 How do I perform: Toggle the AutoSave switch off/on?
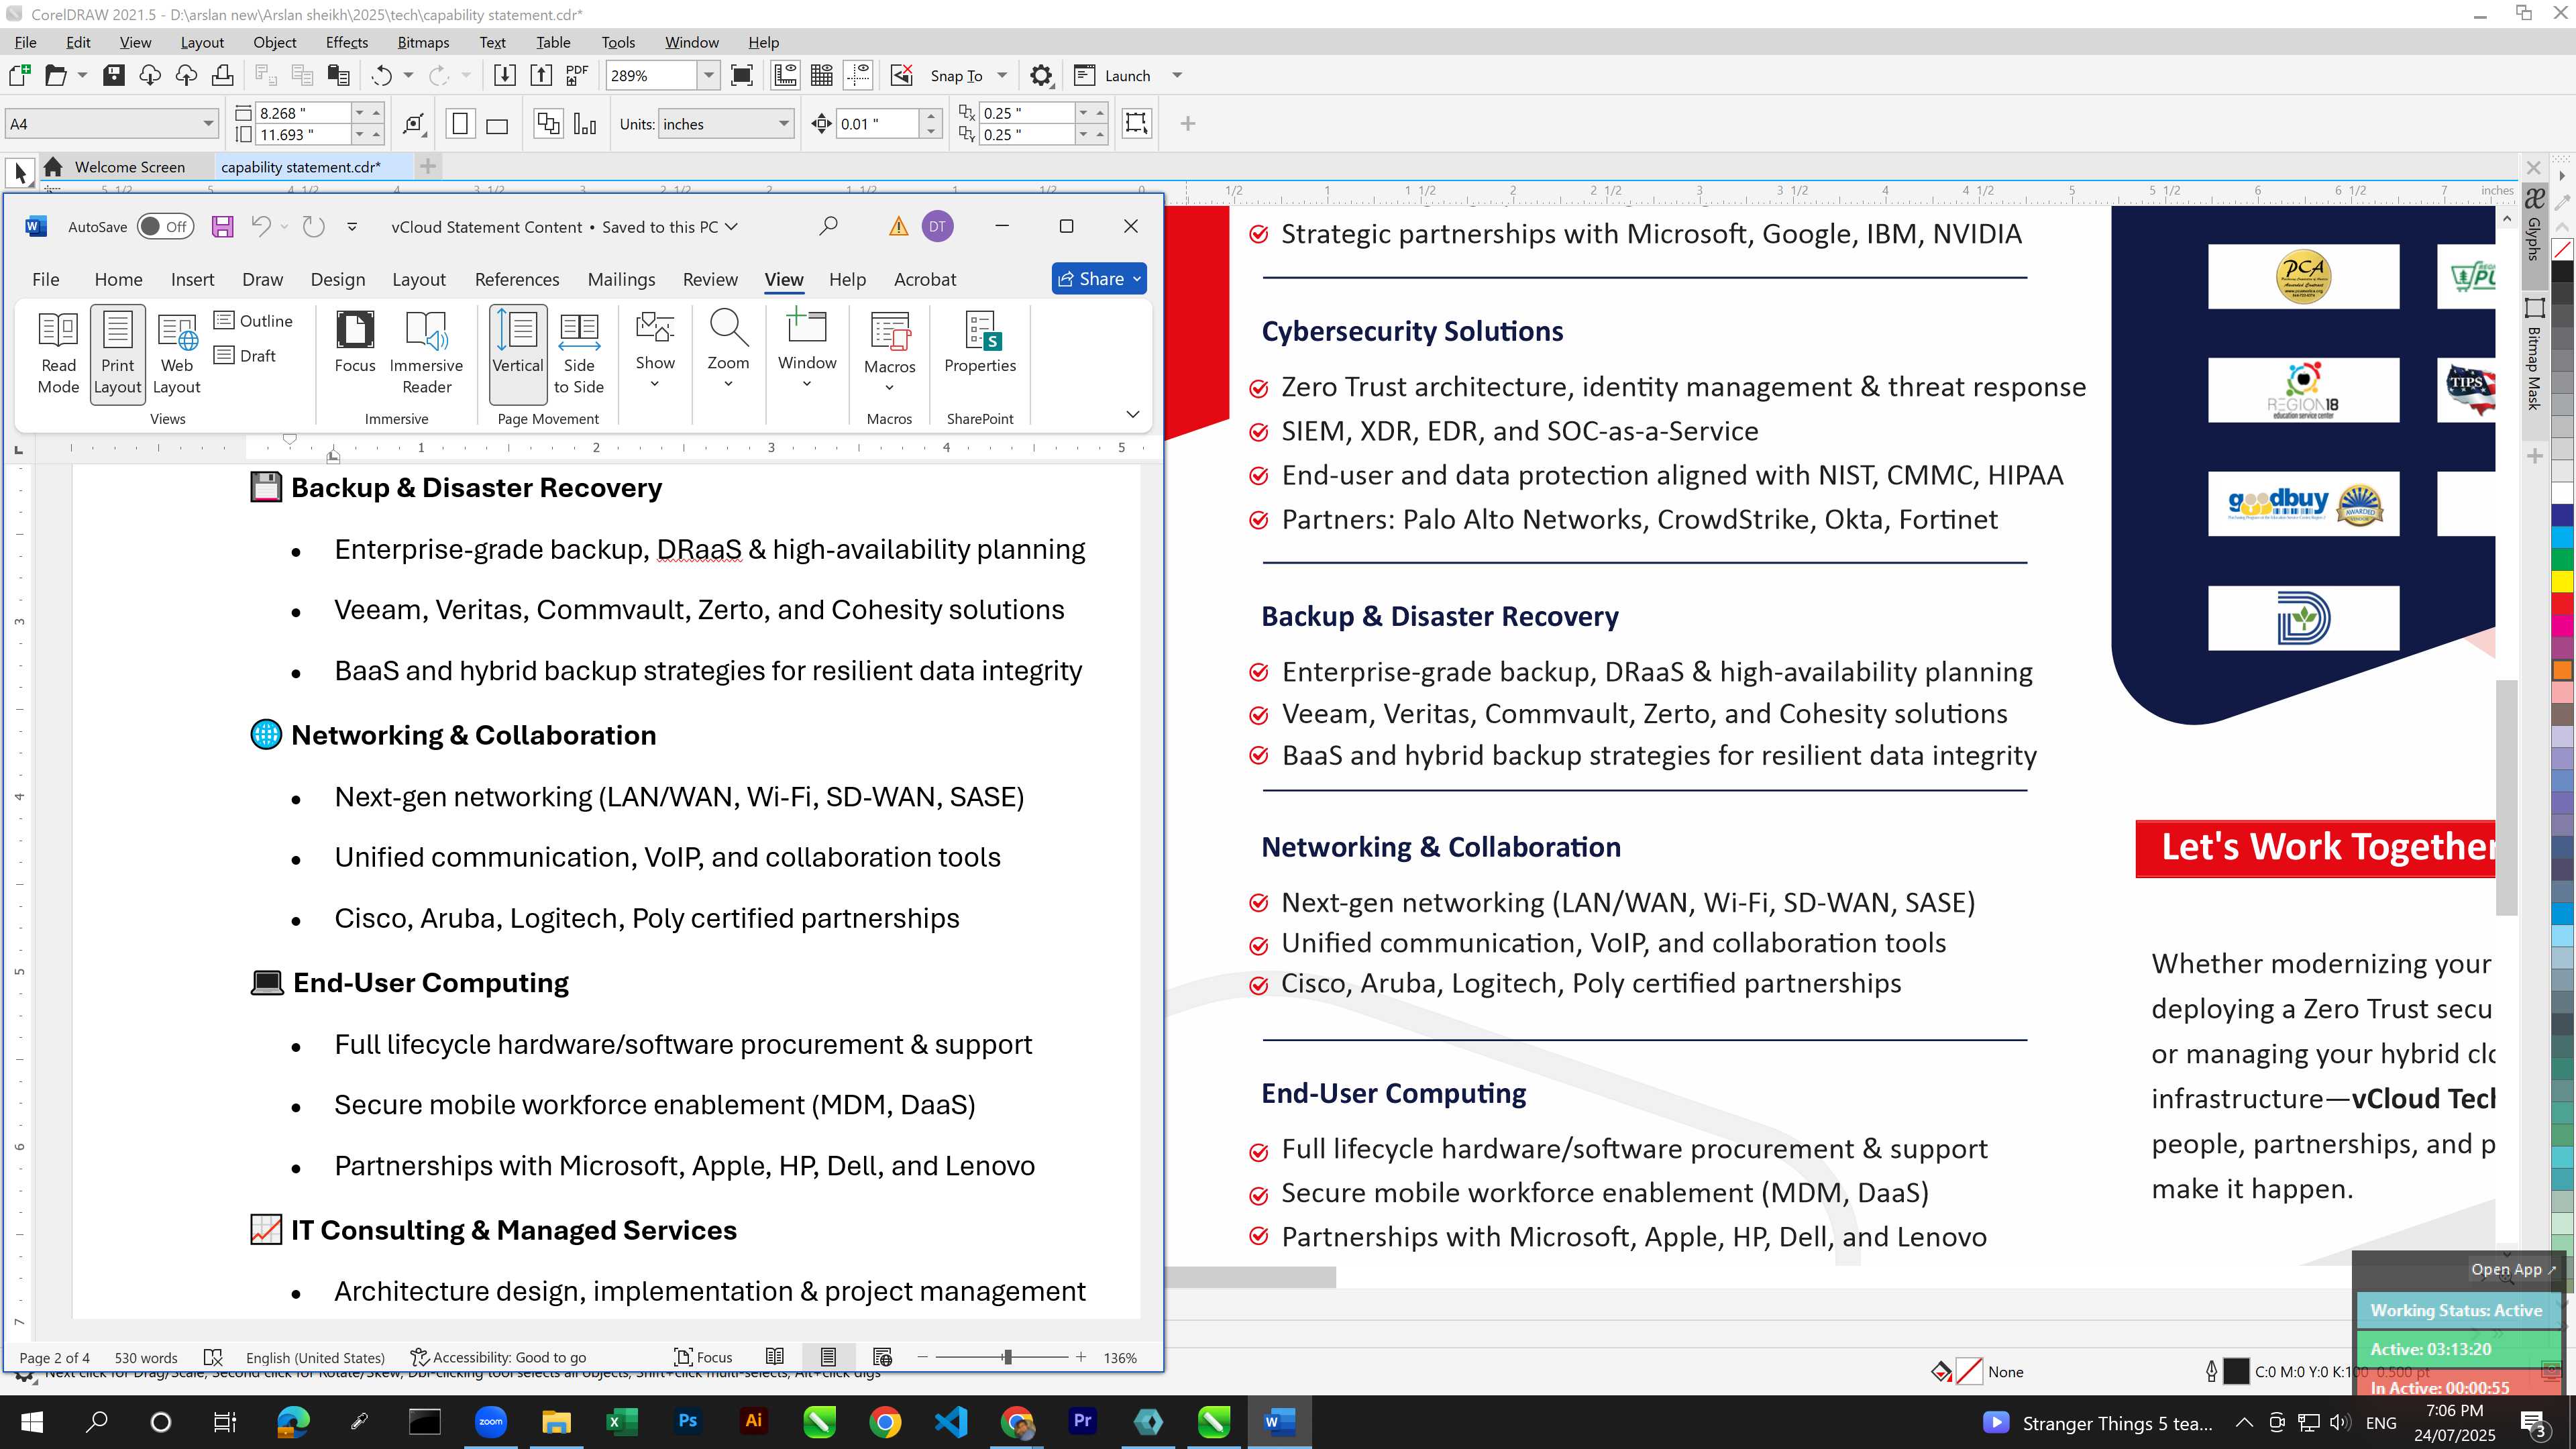tap(165, 227)
